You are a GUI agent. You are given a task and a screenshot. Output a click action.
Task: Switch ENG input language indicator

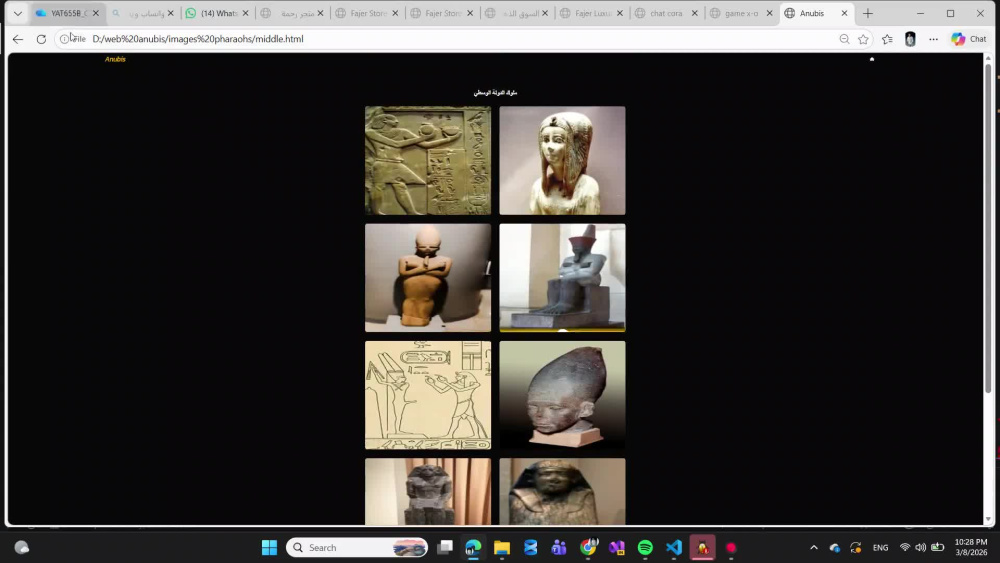pyautogui.click(x=881, y=548)
